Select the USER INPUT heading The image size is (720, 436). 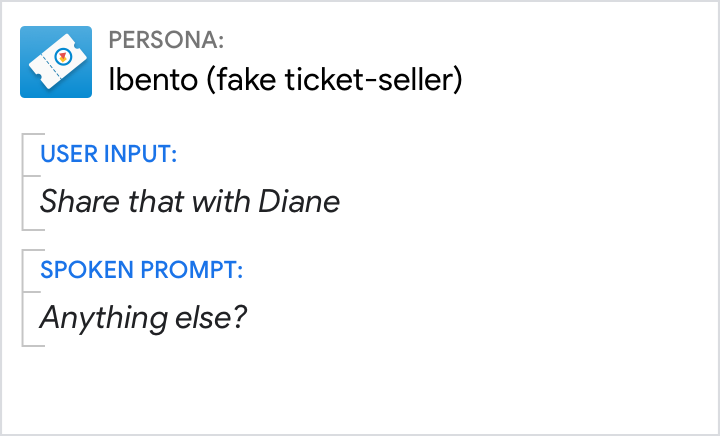pyautogui.click(x=109, y=155)
